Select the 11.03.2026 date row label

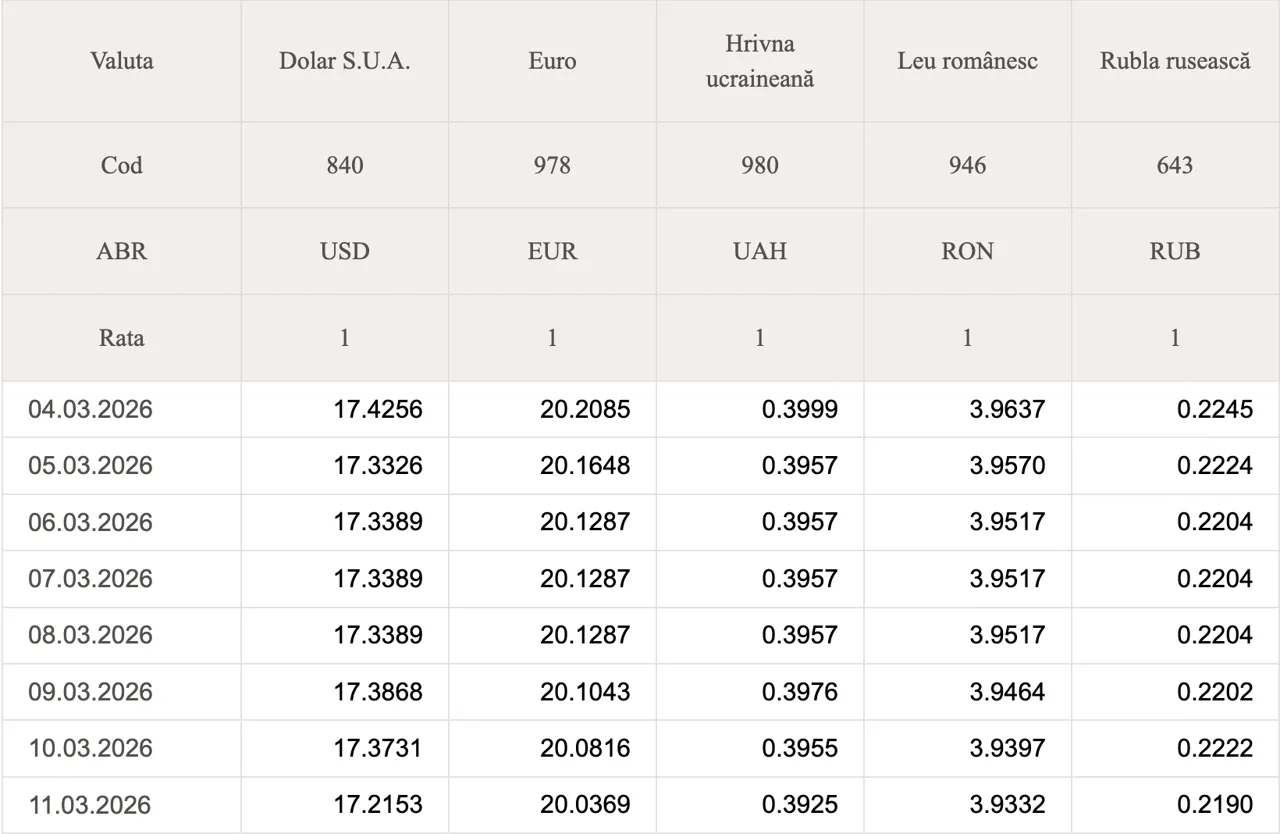point(91,805)
